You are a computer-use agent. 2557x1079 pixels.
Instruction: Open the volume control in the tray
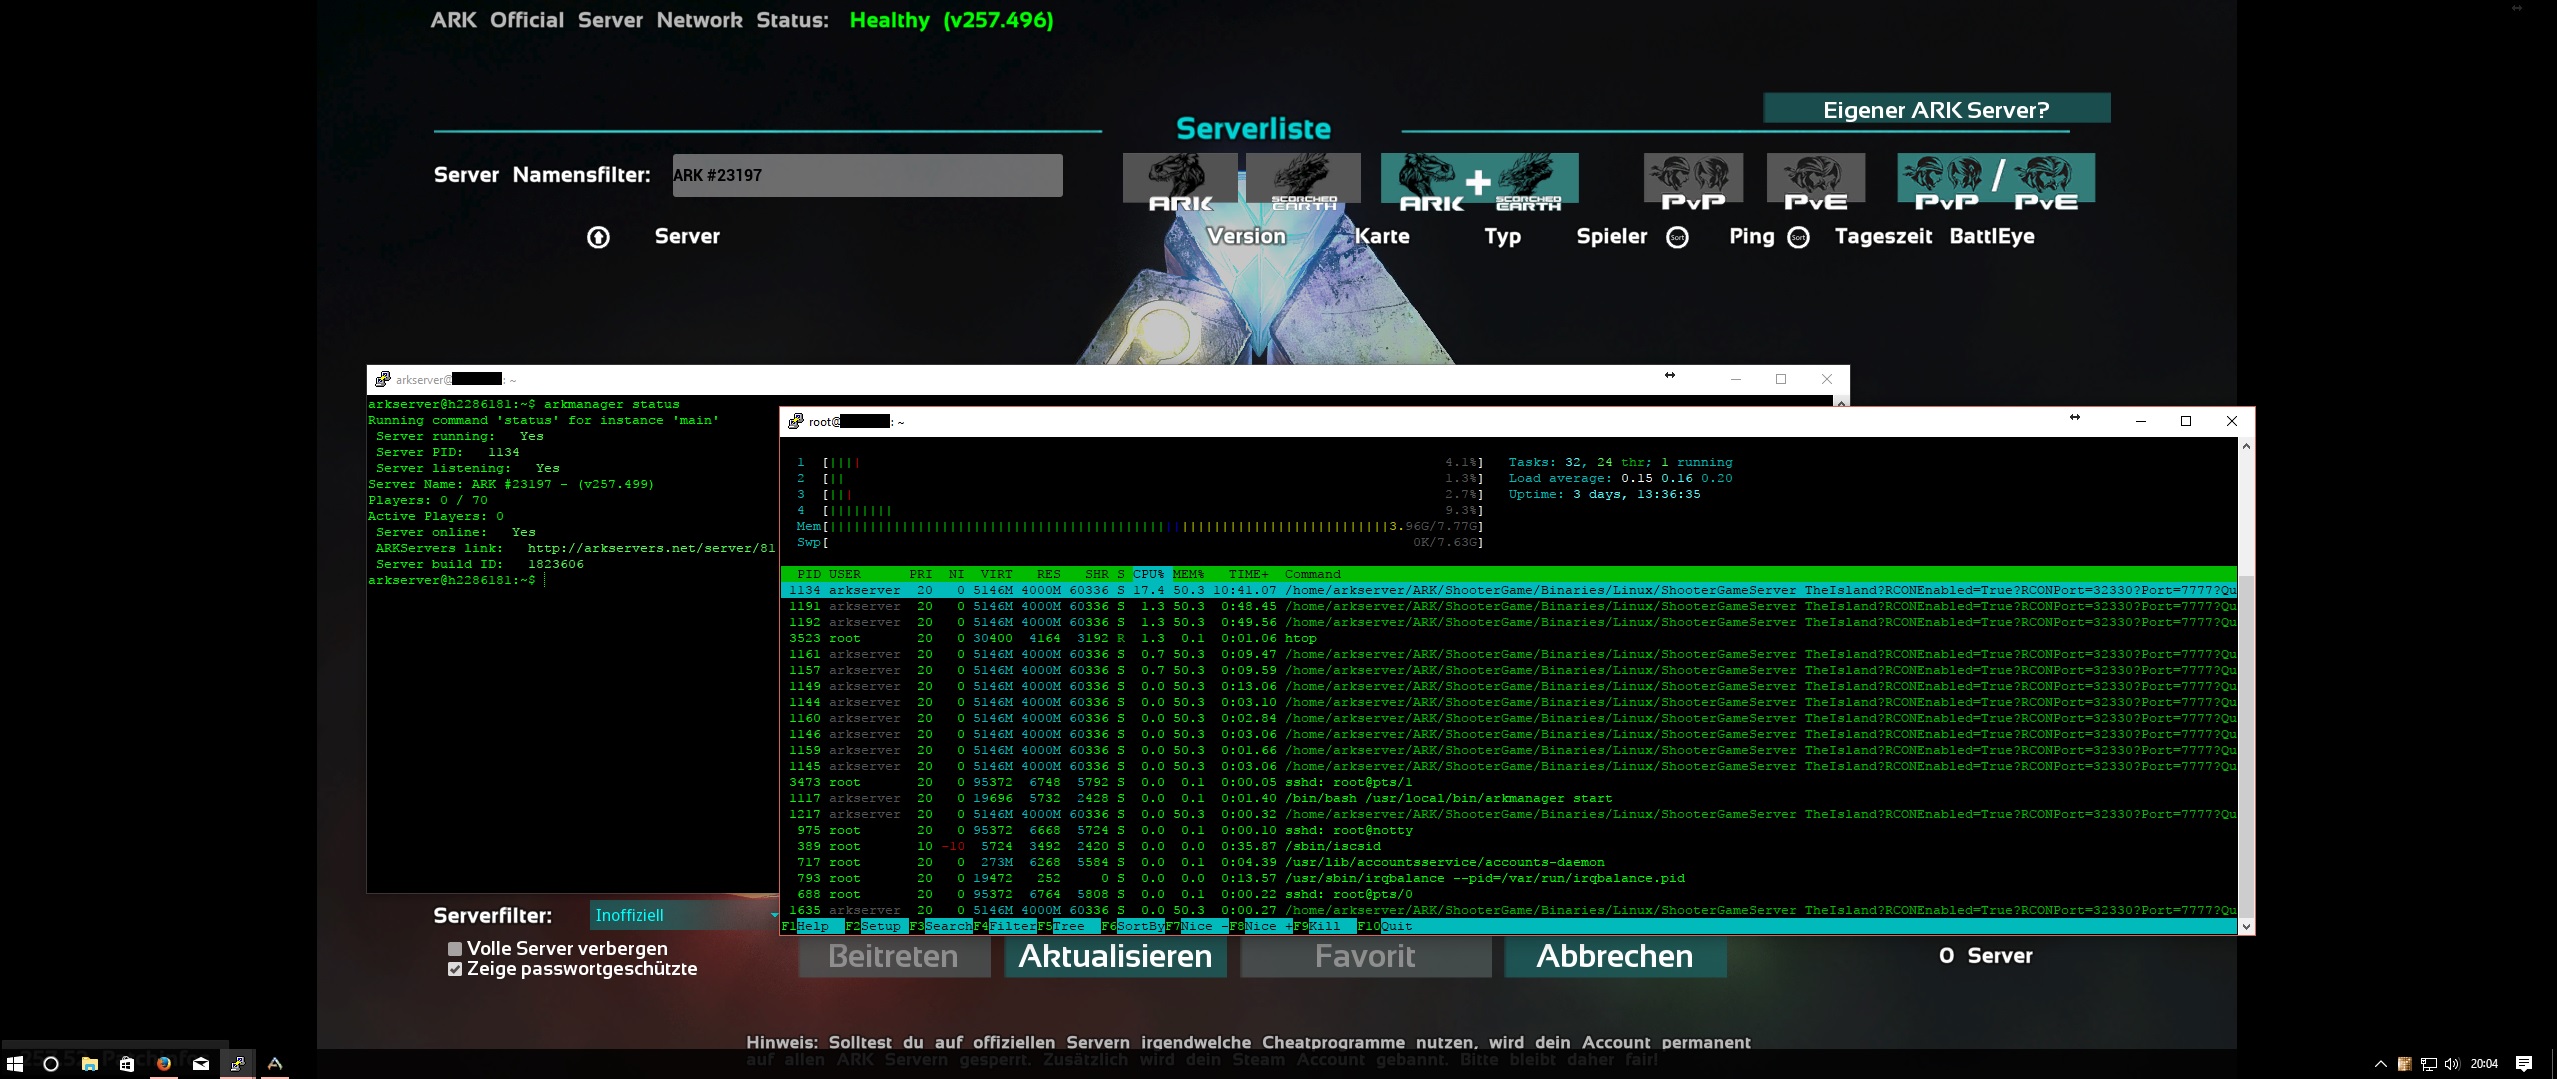(2451, 1064)
